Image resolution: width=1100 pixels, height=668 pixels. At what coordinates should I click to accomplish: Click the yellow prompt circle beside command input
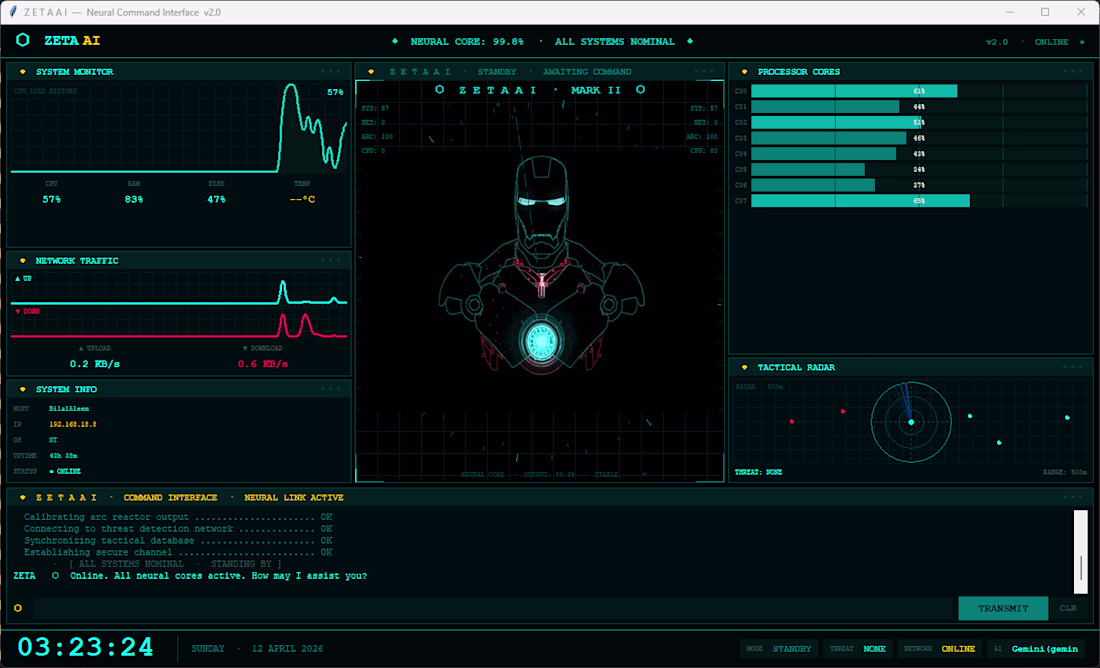[18, 608]
